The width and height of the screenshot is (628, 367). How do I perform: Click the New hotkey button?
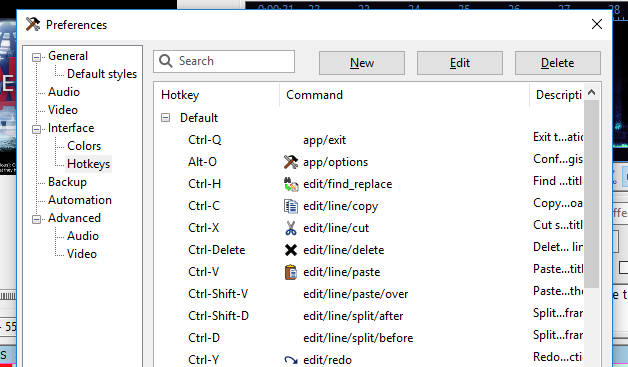coord(362,63)
